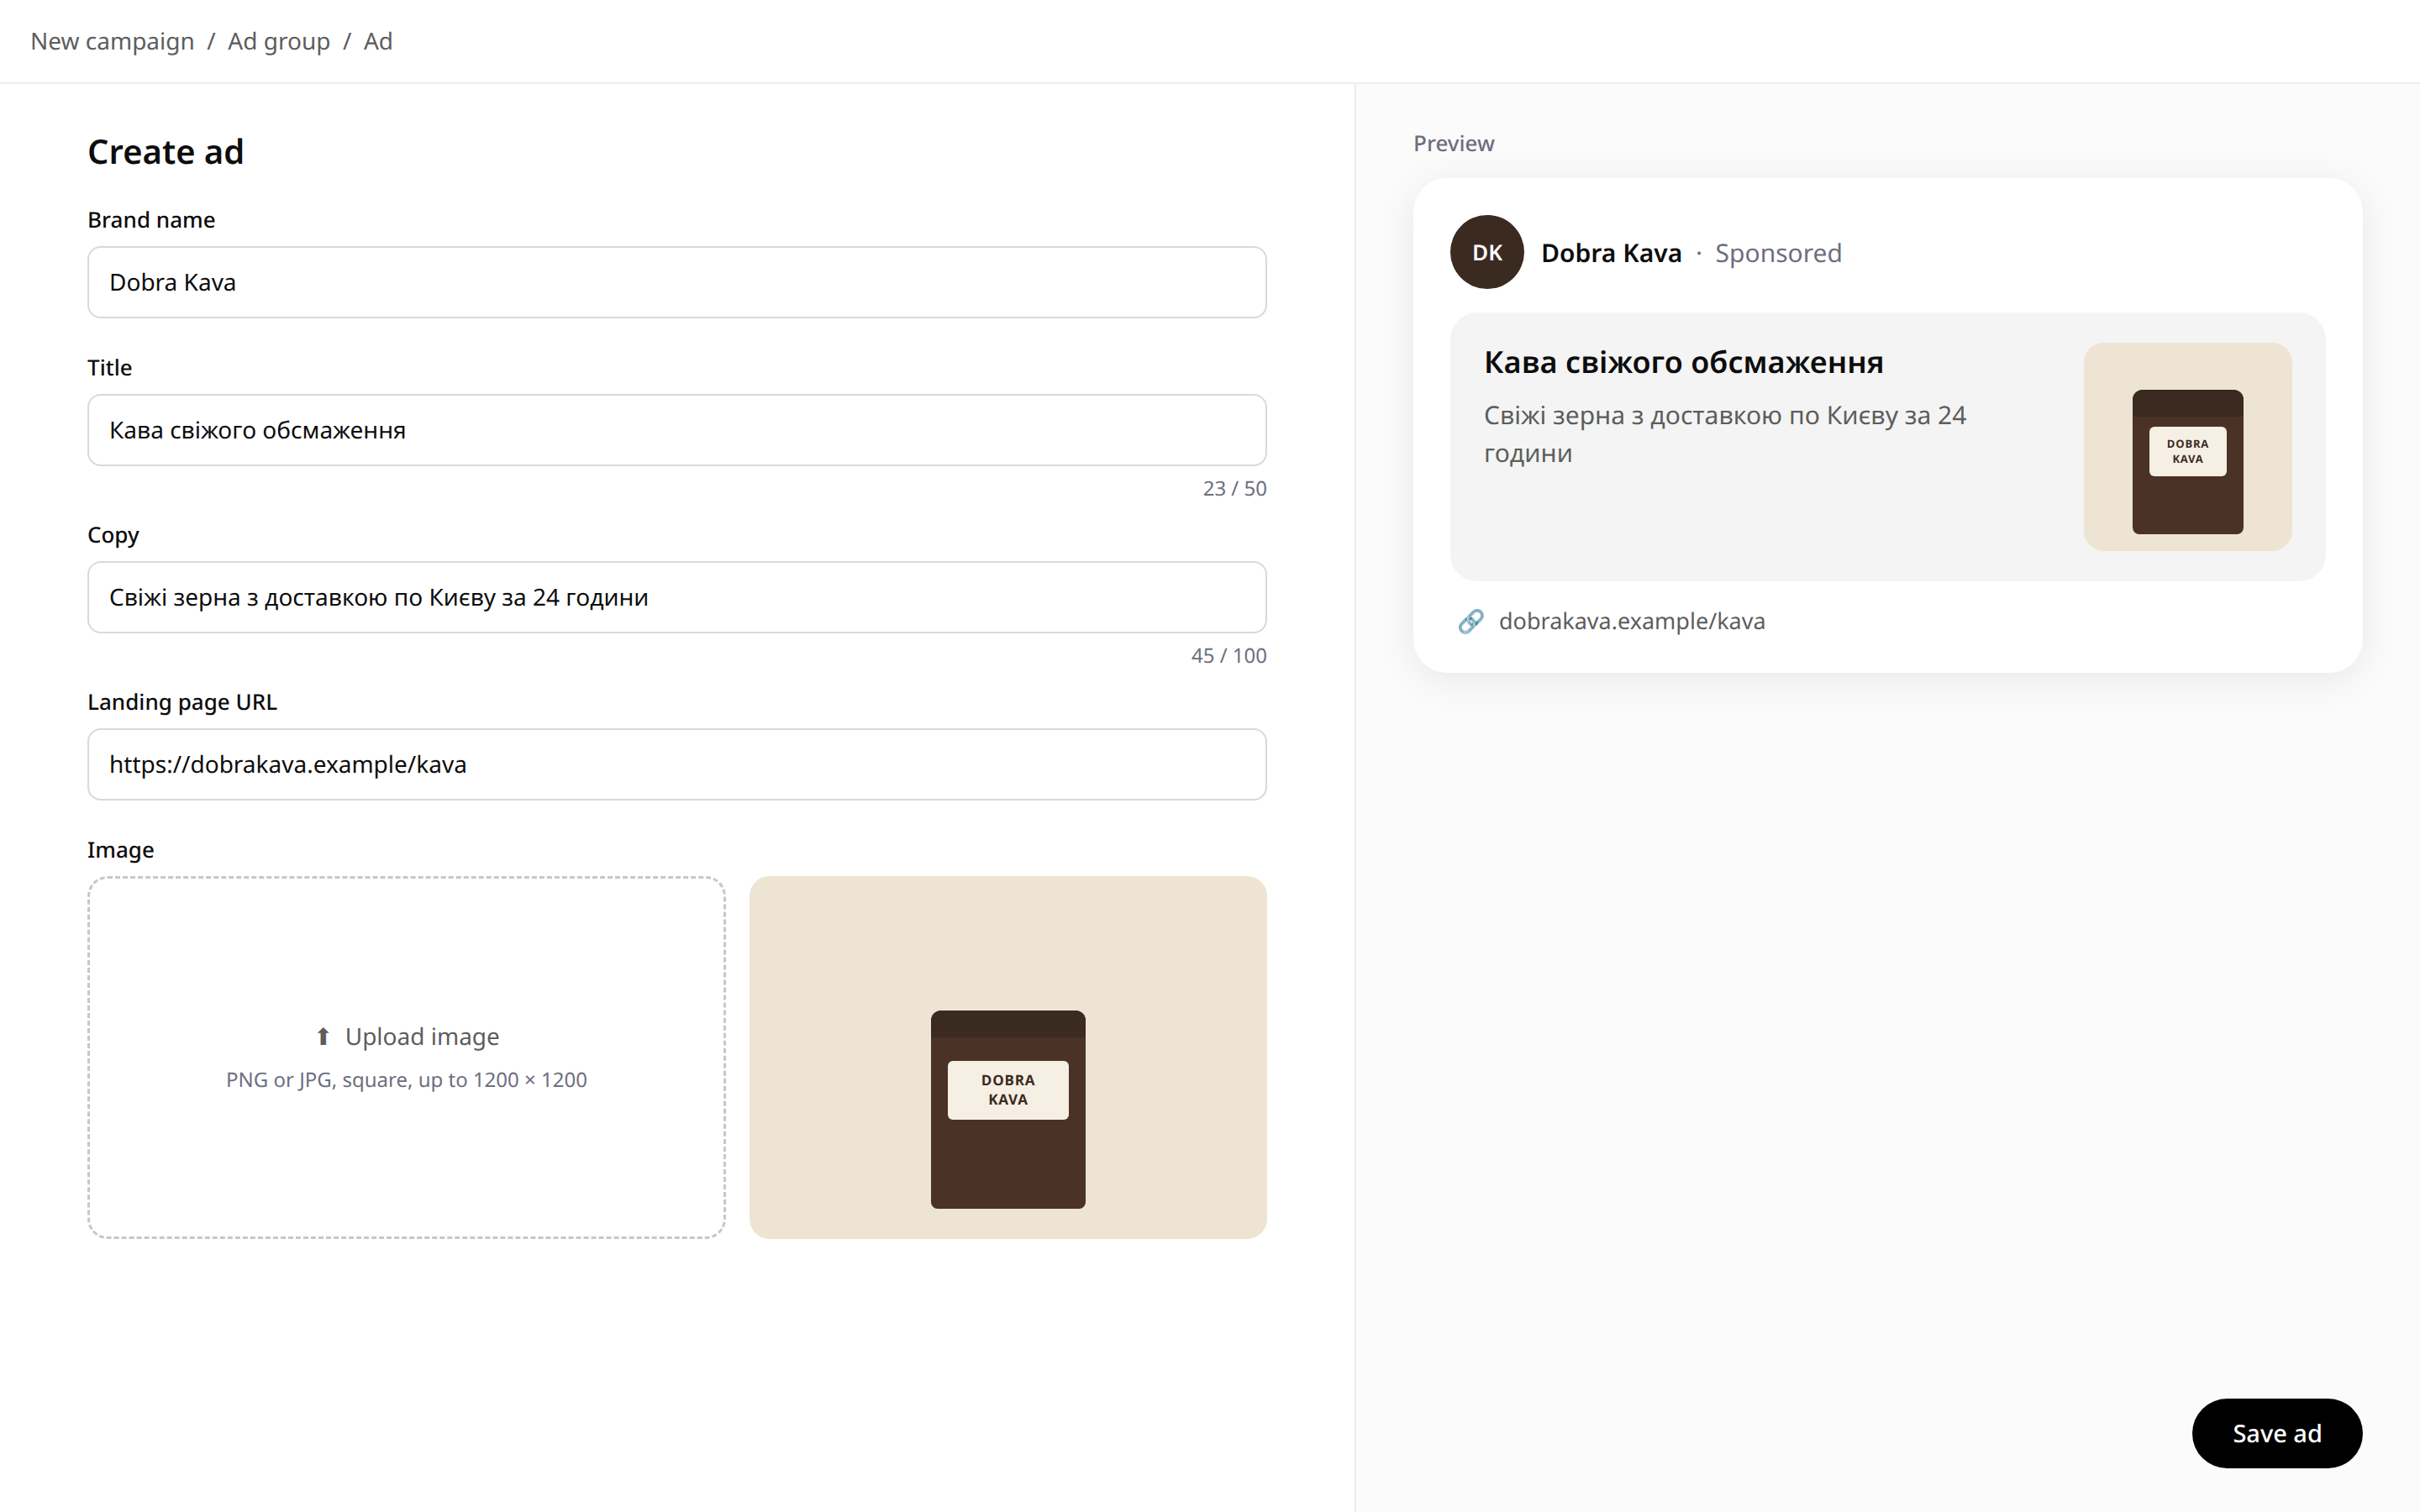Click the preview product image thumbnail
This screenshot has width=2420, height=1512.
[x=2188, y=447]
